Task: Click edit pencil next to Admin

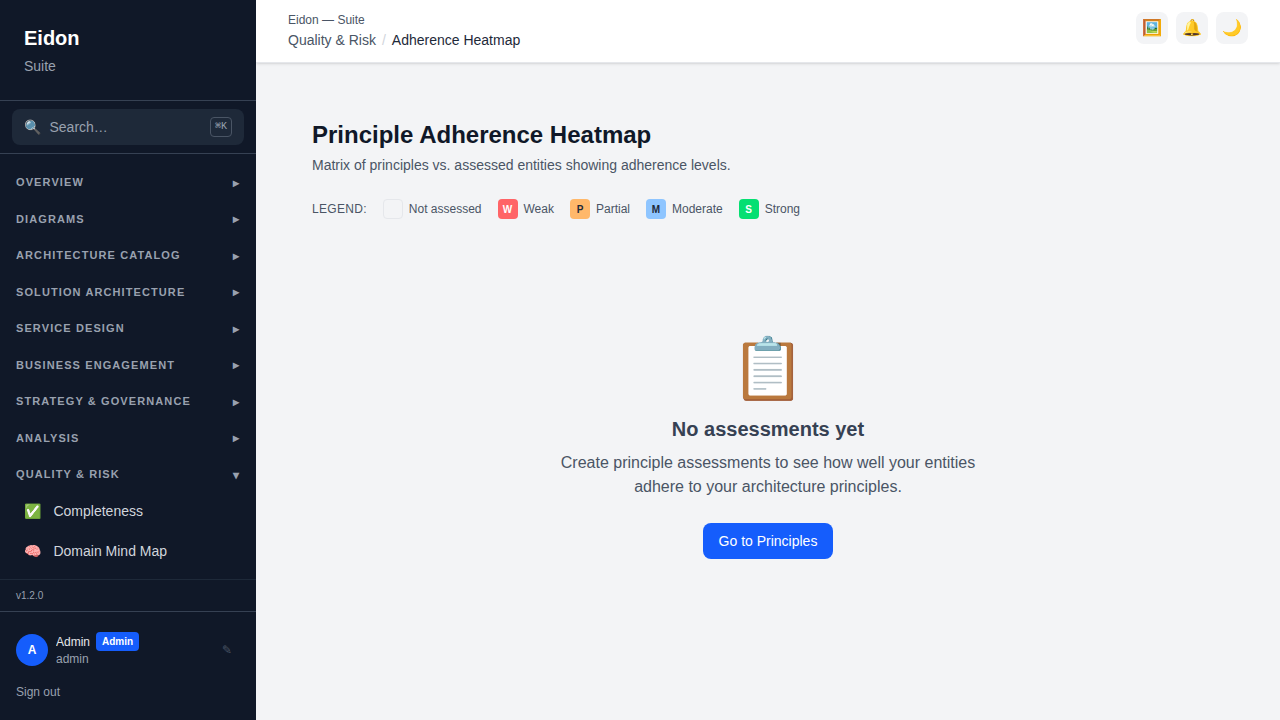Action: (x=227, y=650)
